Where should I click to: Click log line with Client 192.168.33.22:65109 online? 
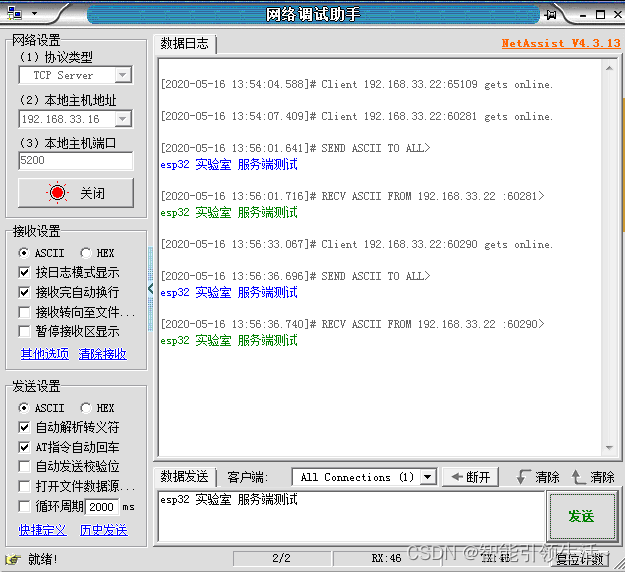pyautogui.click(x=357, y=84)
